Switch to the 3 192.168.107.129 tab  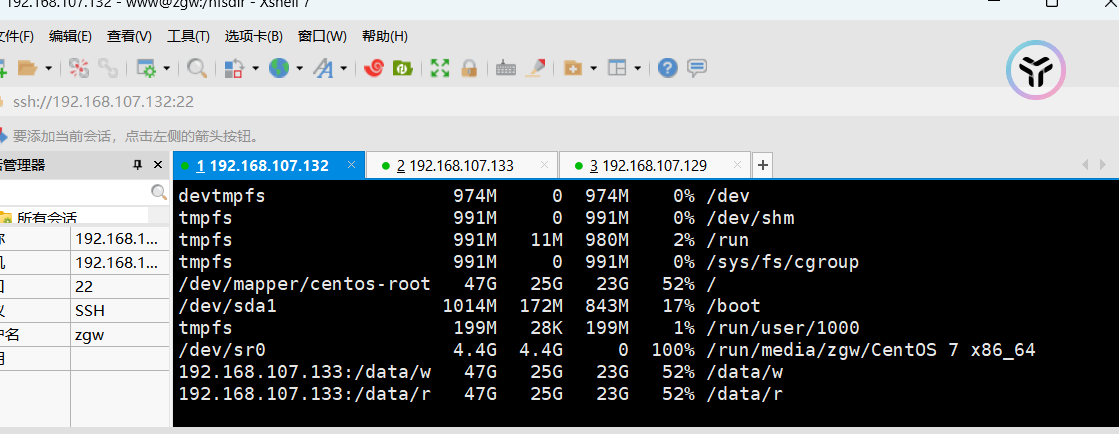[655, 166]
